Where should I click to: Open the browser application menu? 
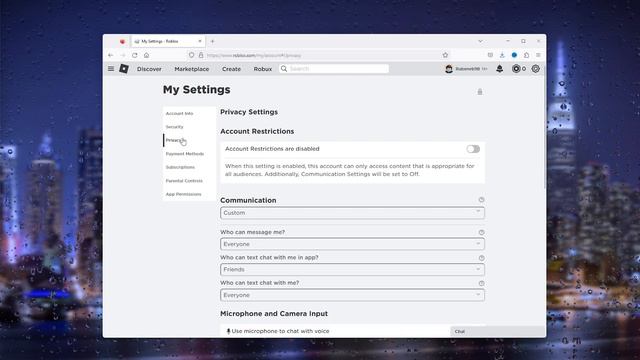[538, 55]
